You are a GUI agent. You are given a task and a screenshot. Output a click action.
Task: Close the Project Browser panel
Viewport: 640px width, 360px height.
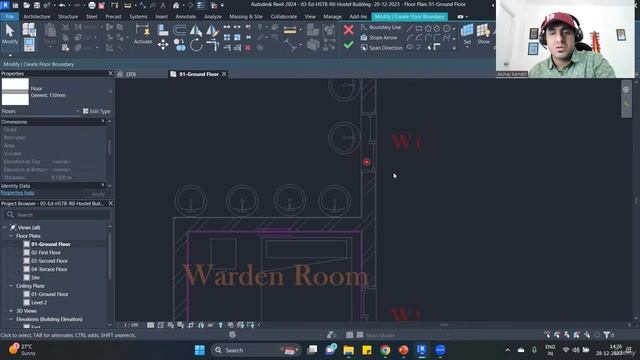pos(110,203)
